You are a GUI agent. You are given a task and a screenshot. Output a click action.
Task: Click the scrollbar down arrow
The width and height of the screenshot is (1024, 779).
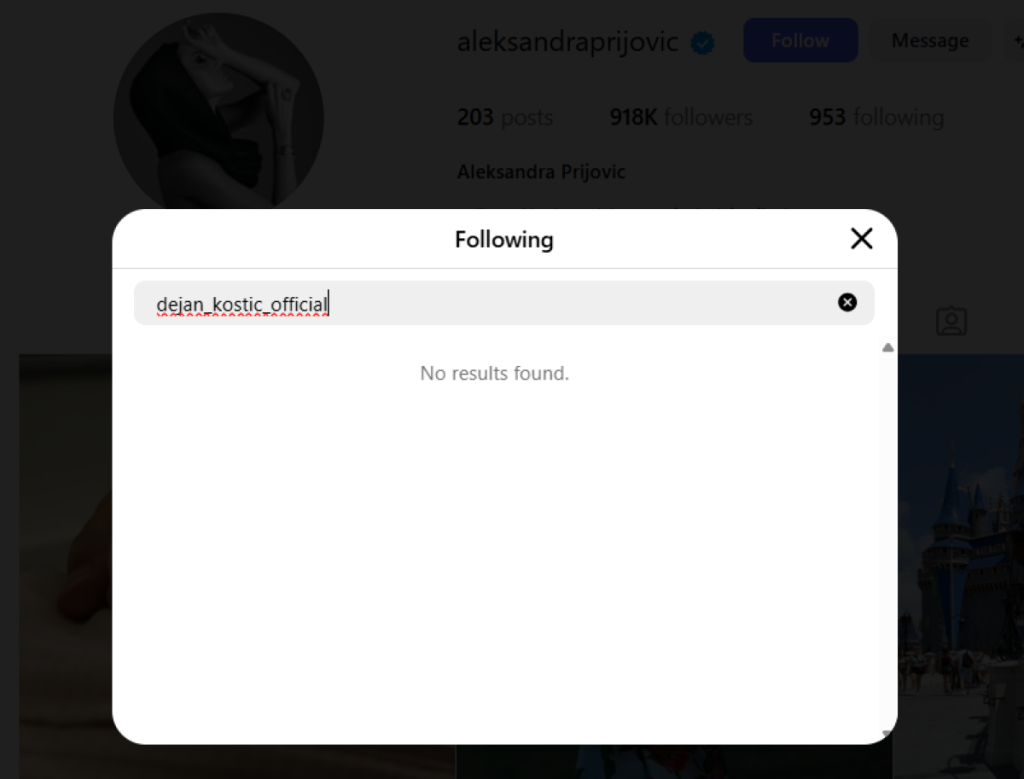(x=888, y=734)
